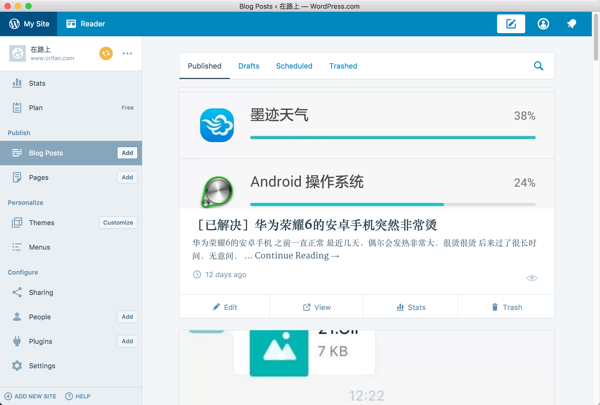Click the write new post icon
This screenshot has height=405, width=600.
pyautogui.click(x=511, y=24)
